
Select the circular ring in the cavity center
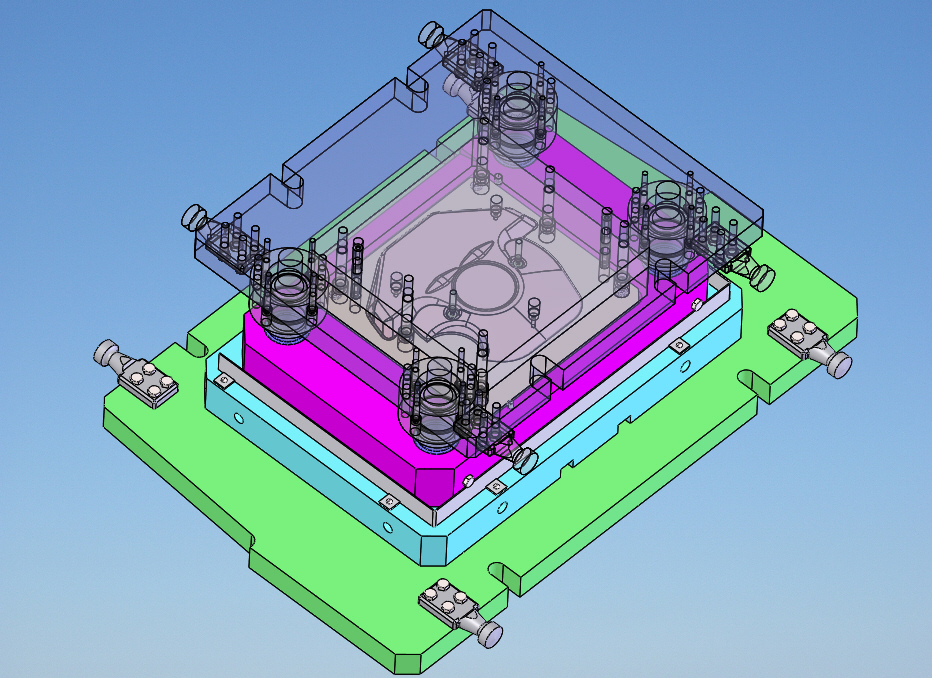tap(484, 286)
